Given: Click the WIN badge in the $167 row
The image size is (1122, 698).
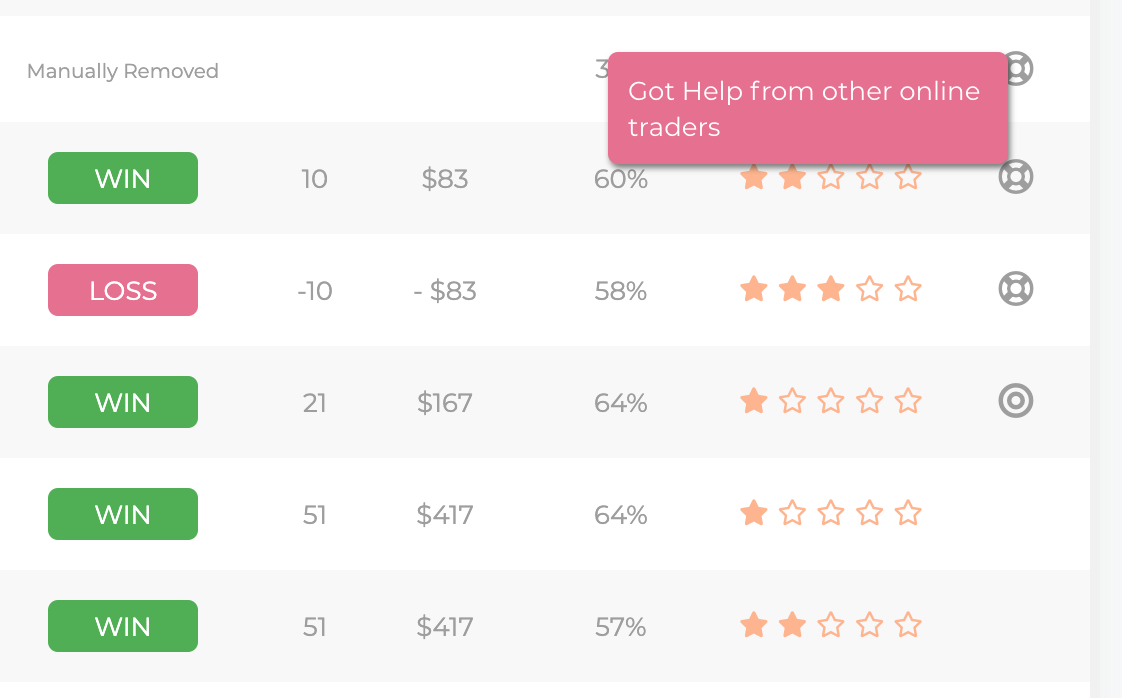Looking at the screenshot, I should point(123,402).
